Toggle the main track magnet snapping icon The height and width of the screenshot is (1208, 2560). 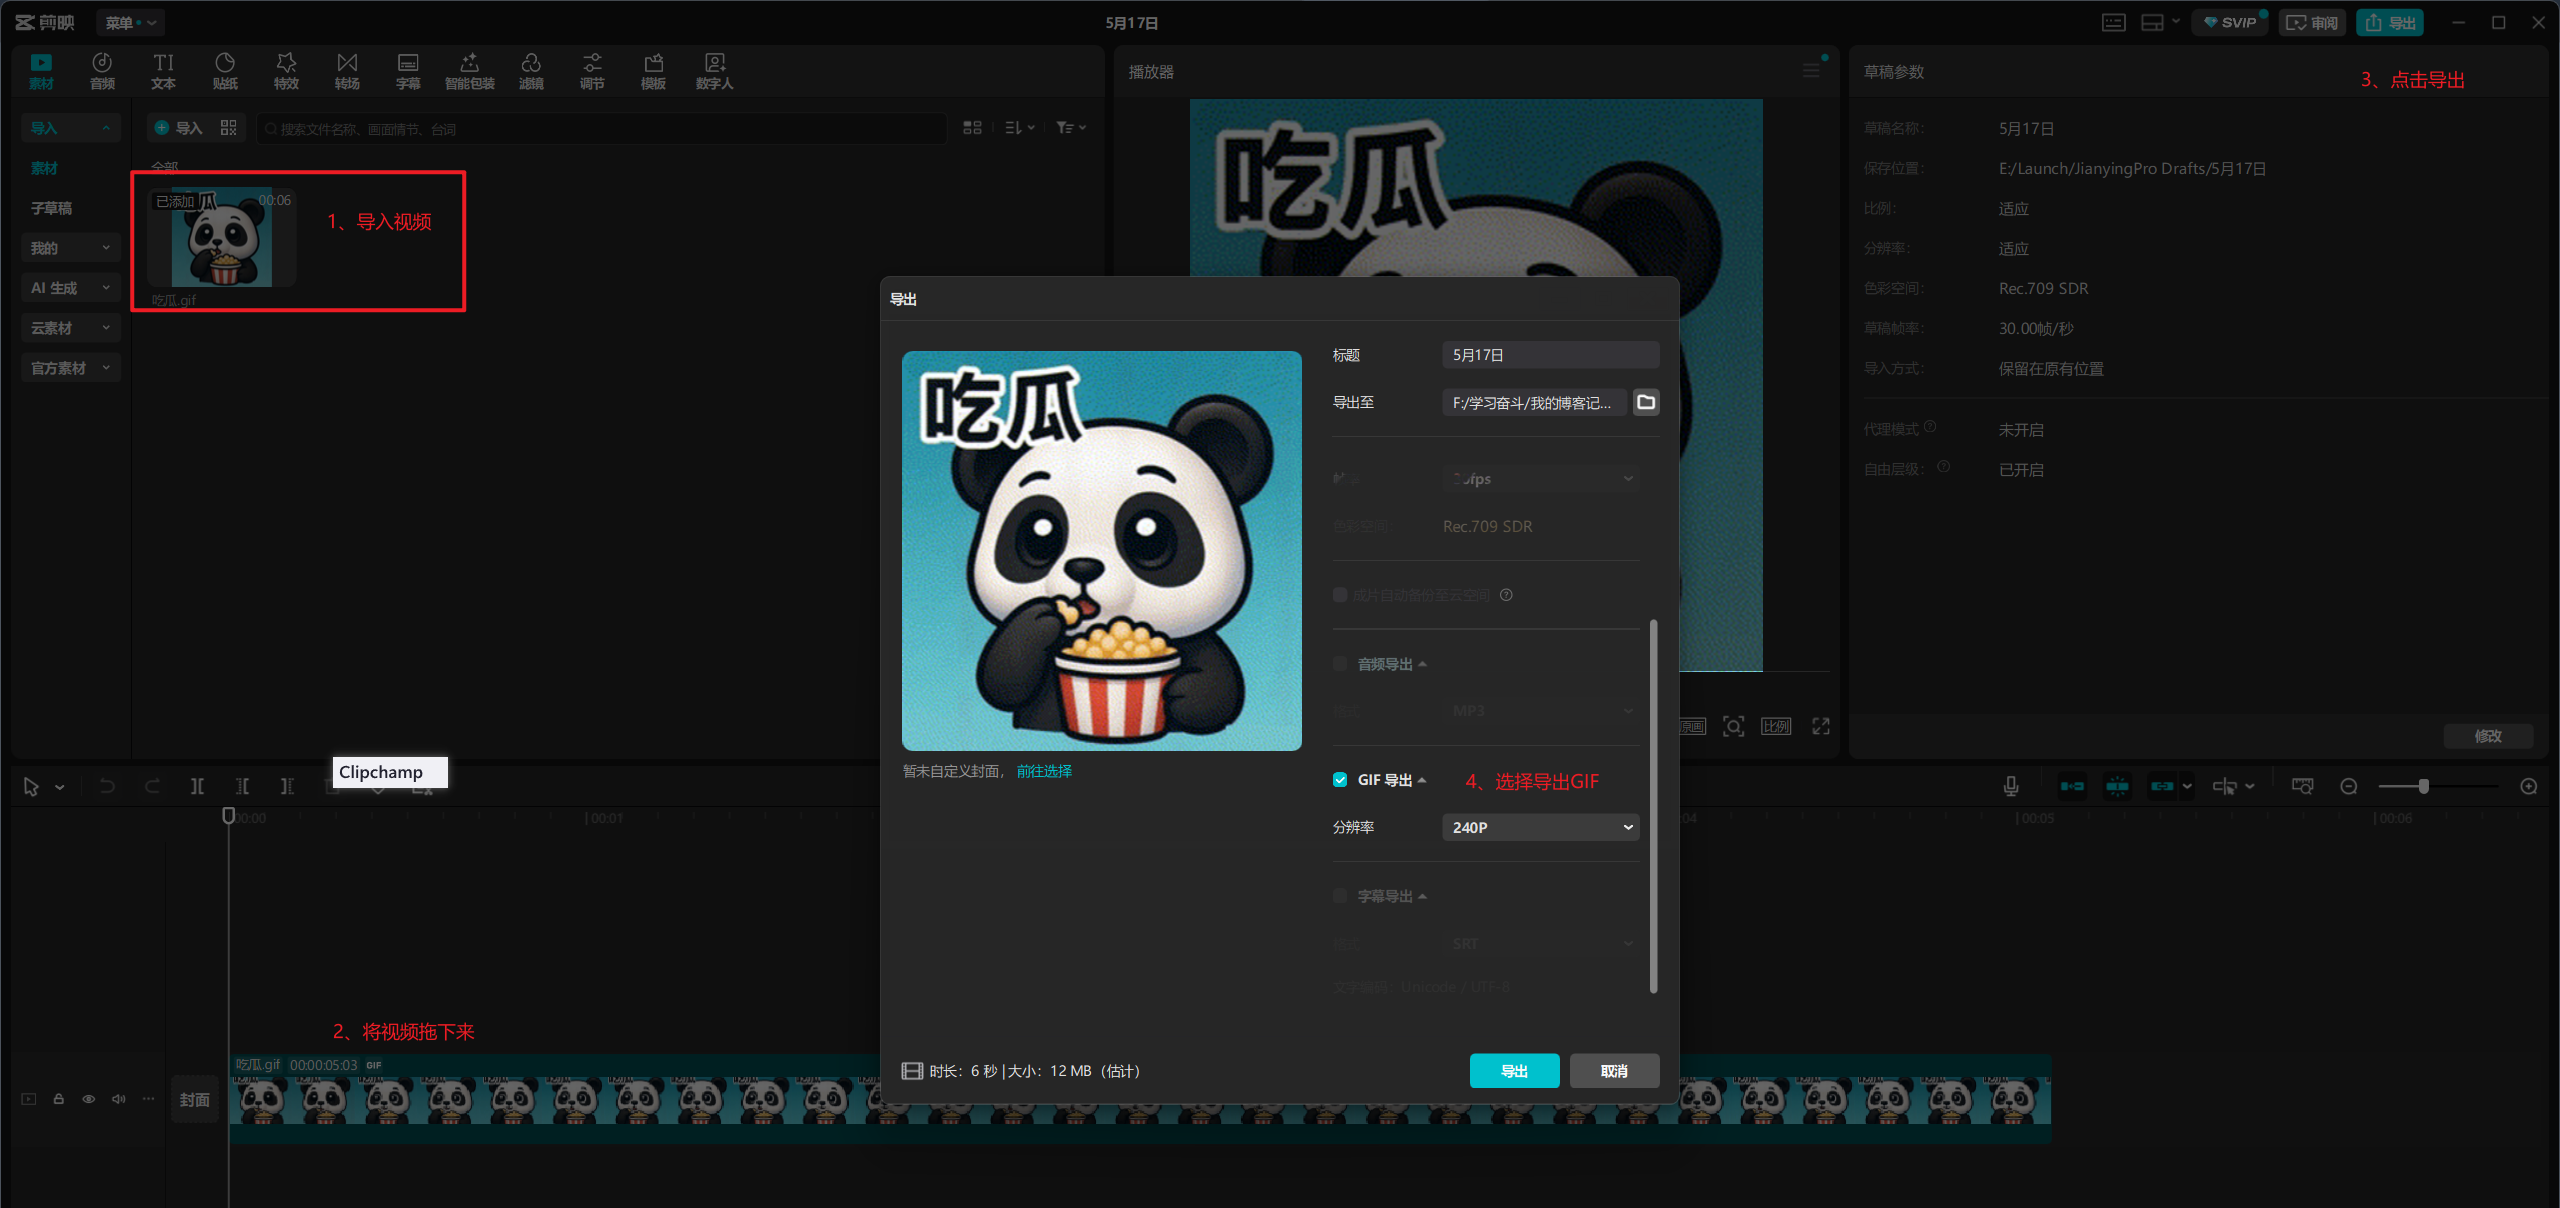coord(2072,786)
